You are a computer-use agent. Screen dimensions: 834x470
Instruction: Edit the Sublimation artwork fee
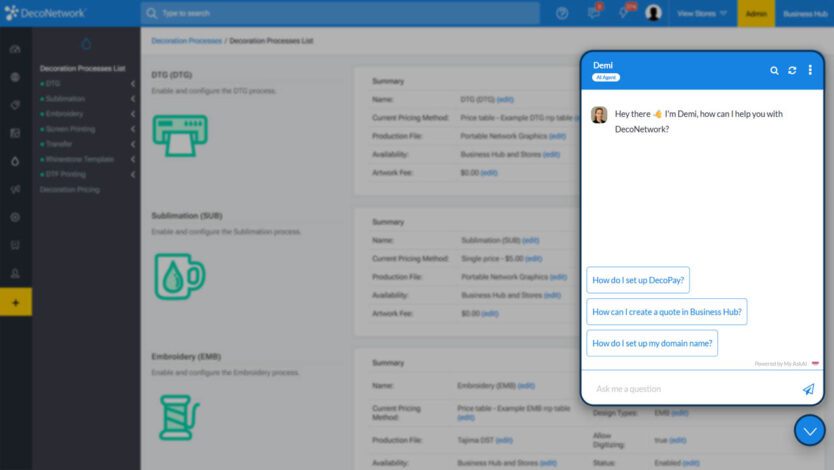[490, 313]
